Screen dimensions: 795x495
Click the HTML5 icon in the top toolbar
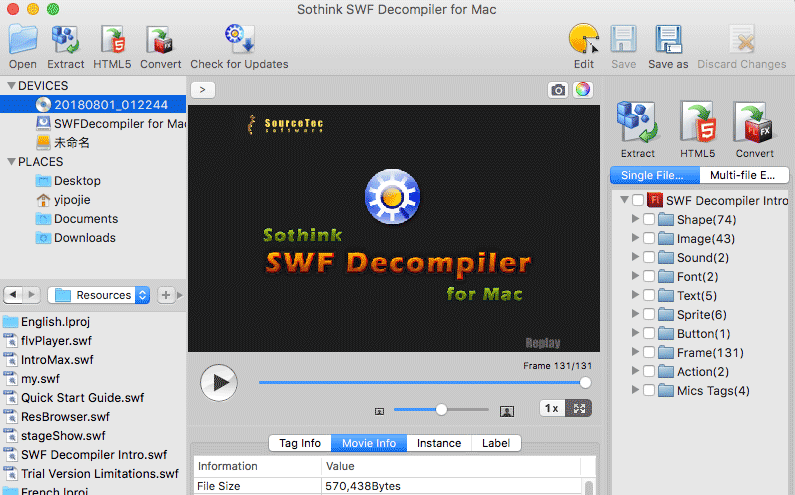(112, 40)
